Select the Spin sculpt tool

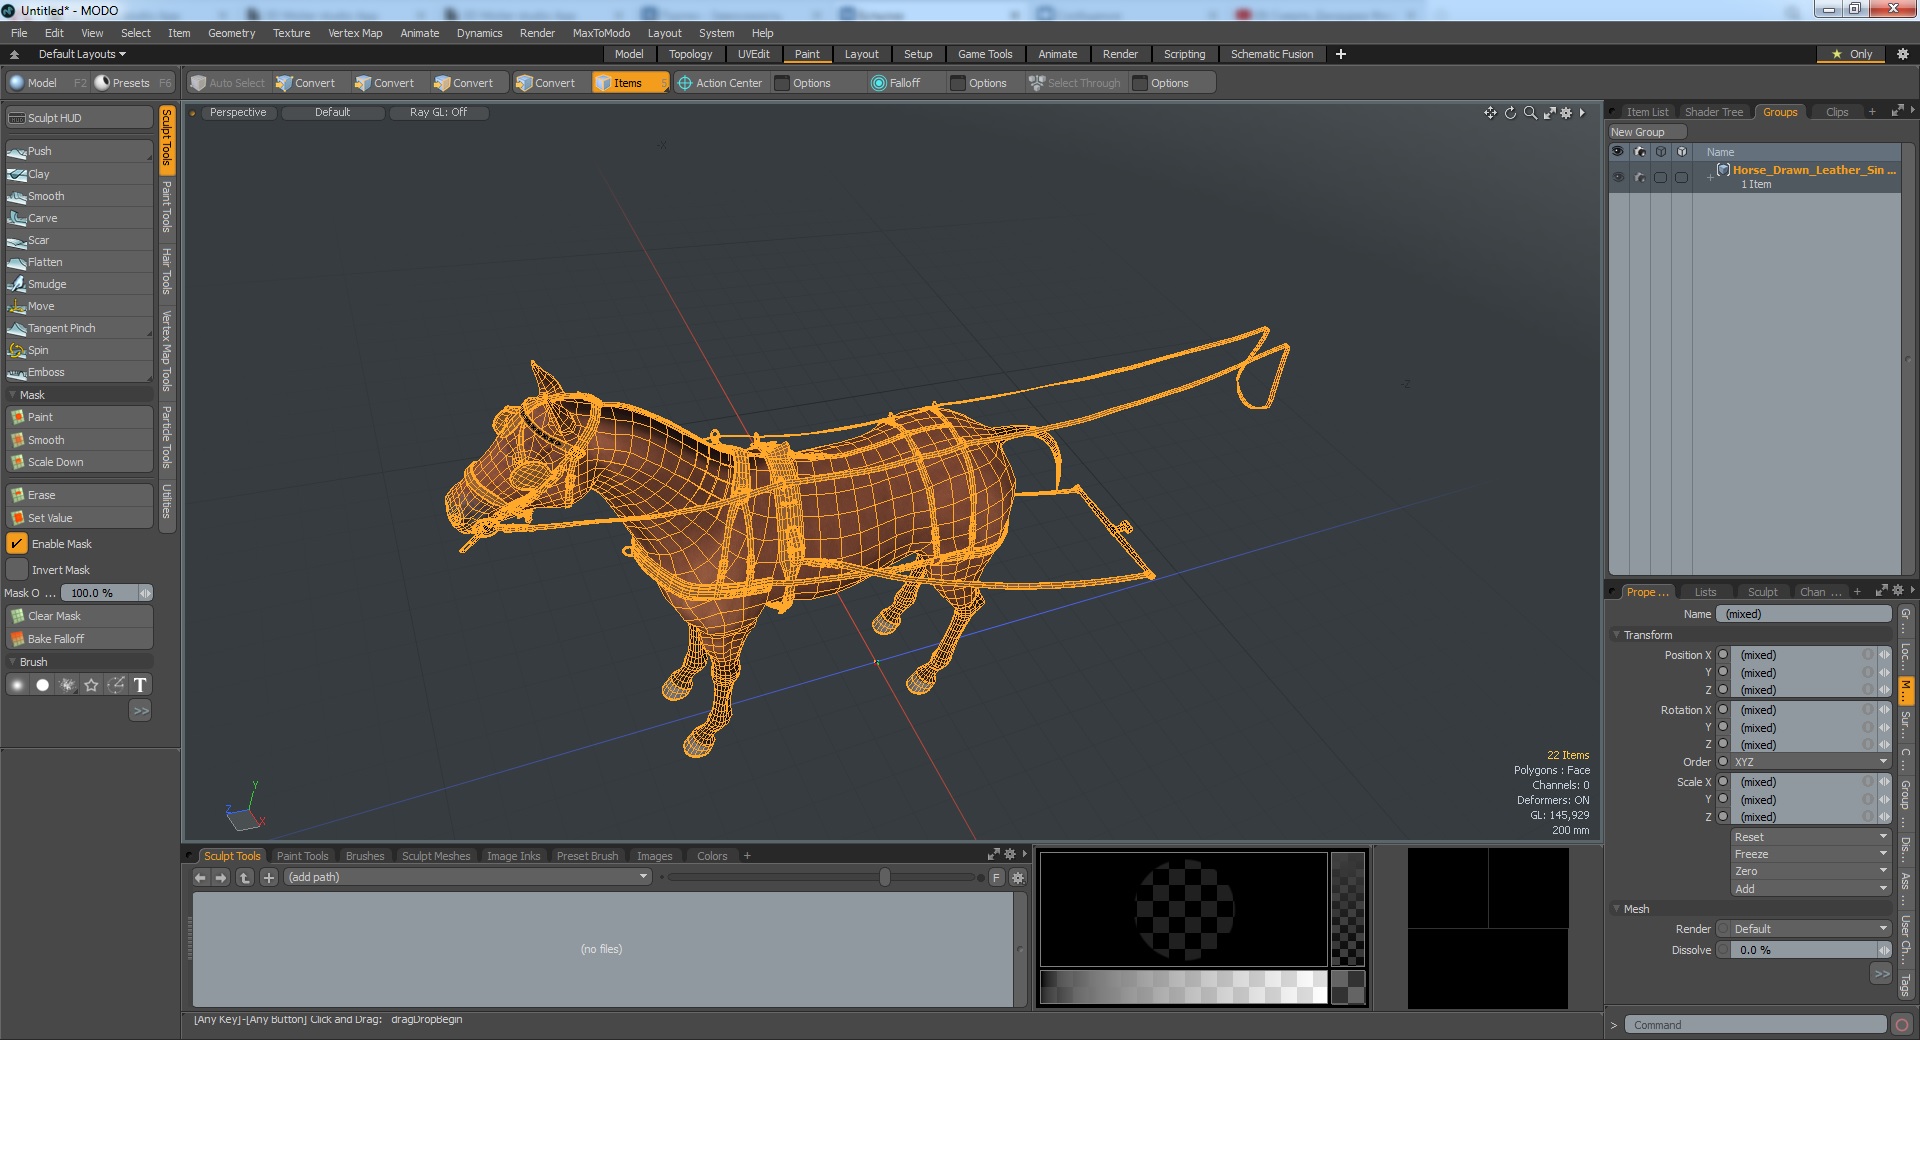click(x=79, y=350)
